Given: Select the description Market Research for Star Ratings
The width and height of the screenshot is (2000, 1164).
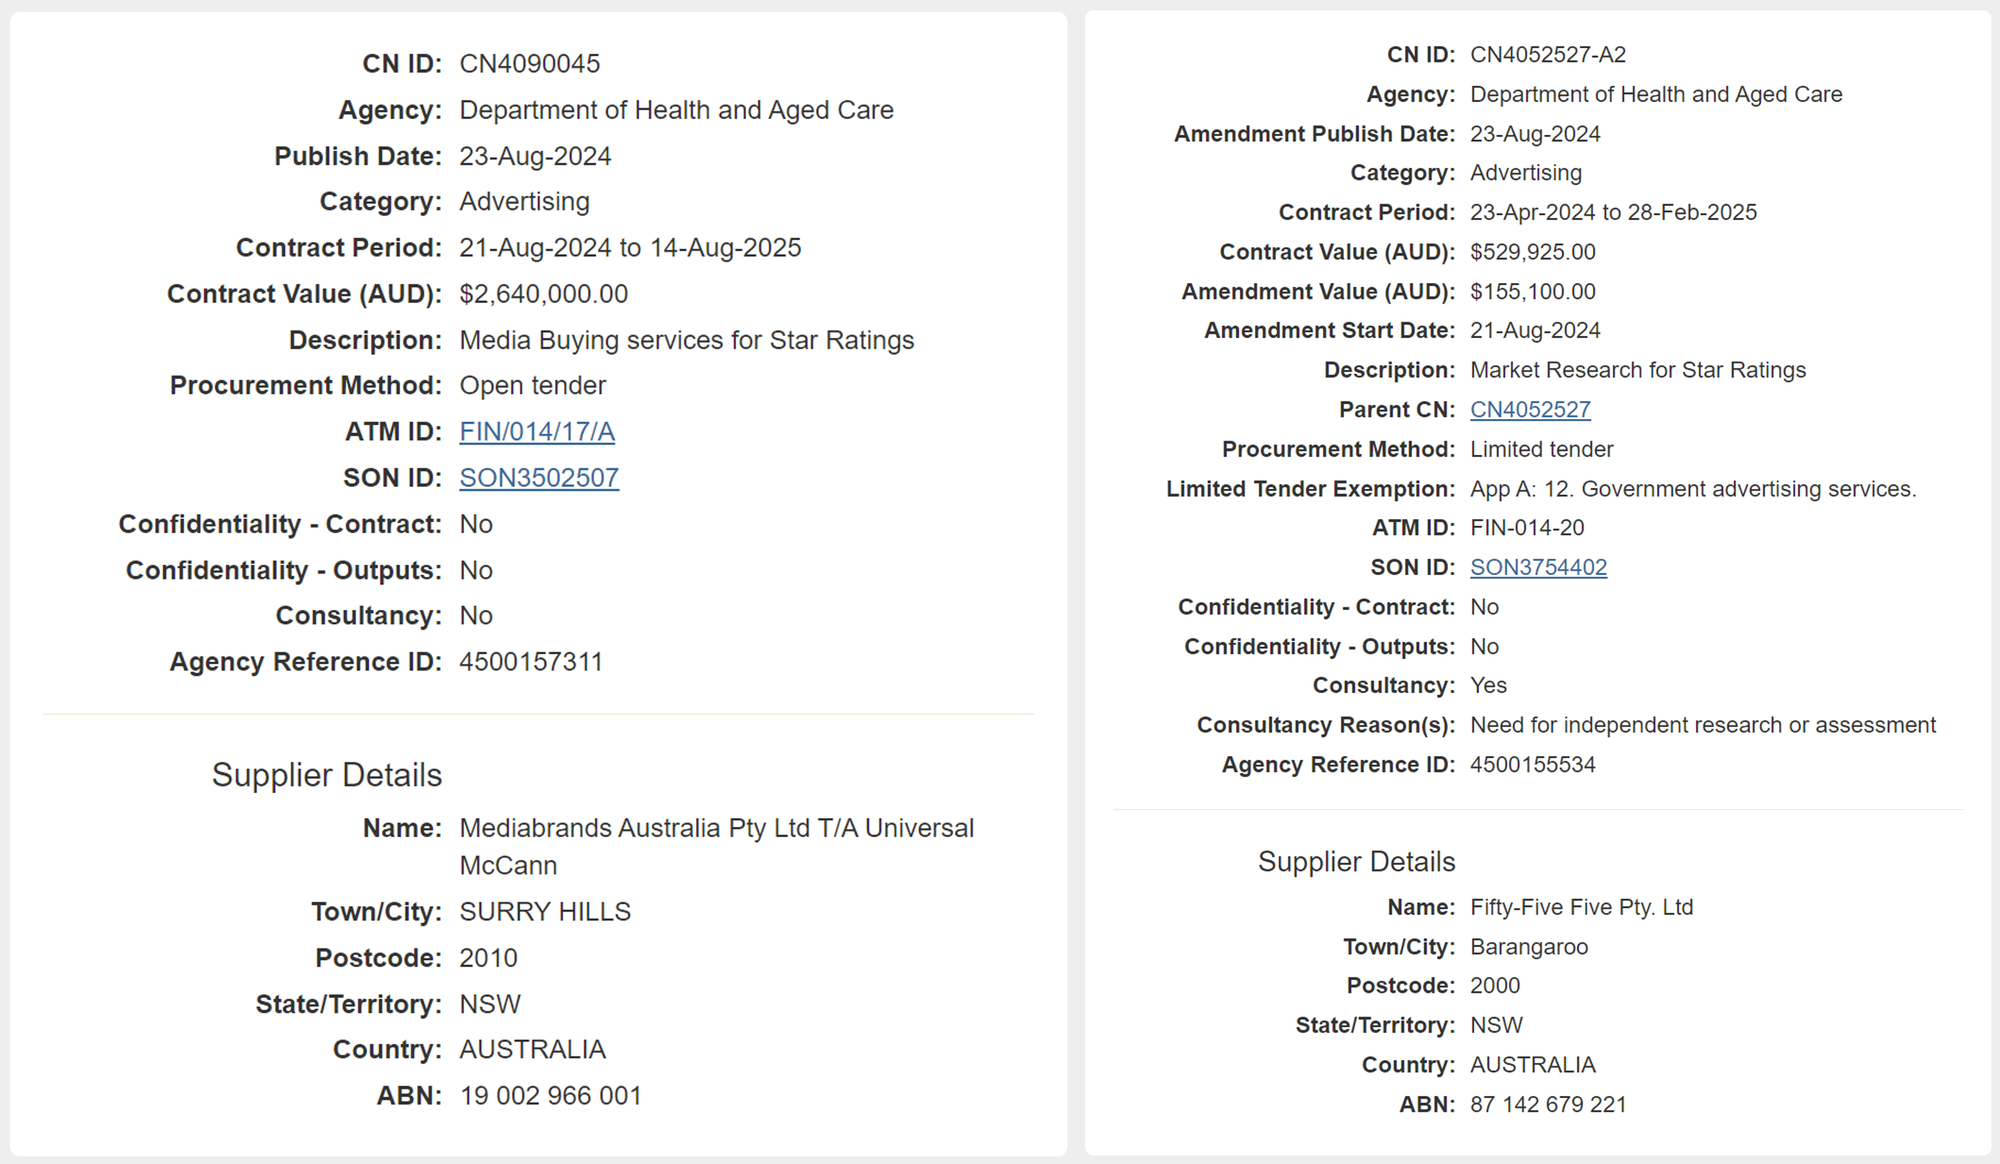Looking at the screenshot, I should coord(1638,369).
